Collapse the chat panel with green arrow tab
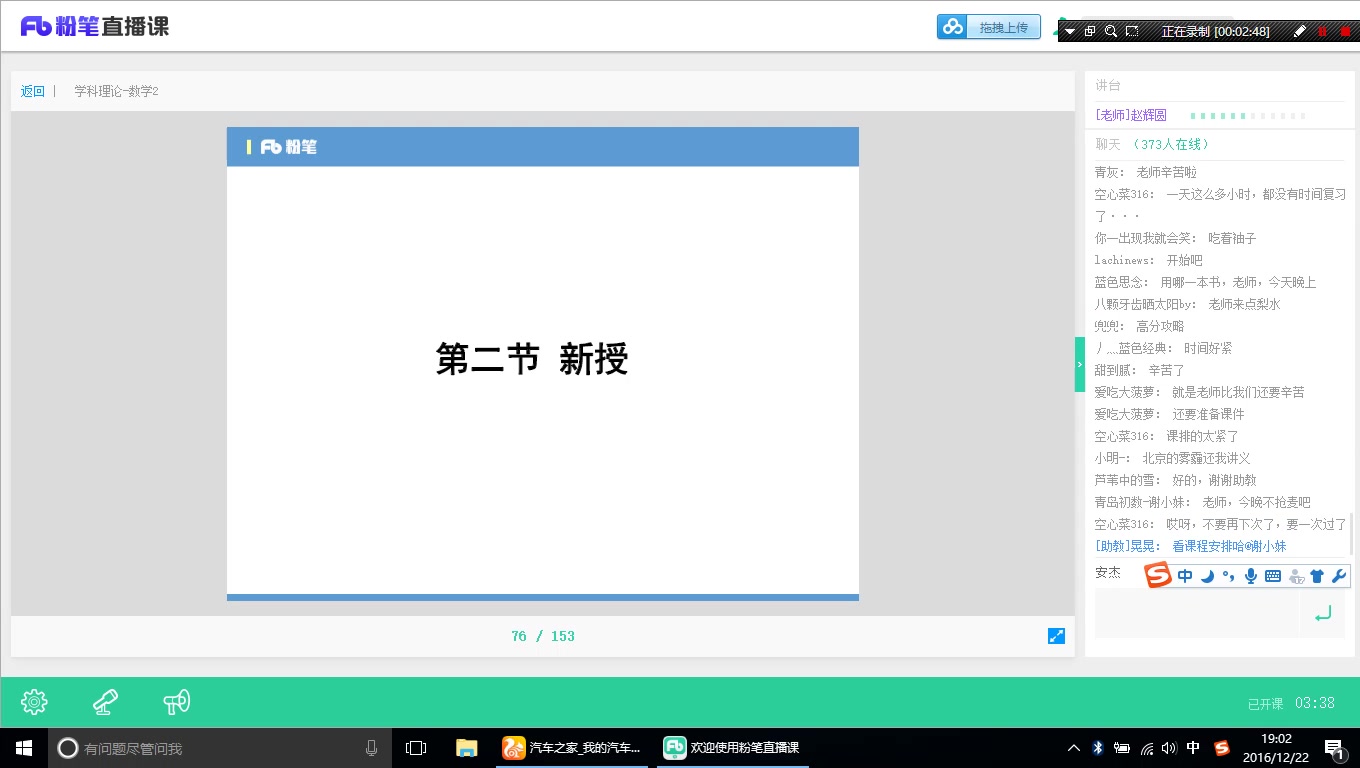 tap(1080, 364)
